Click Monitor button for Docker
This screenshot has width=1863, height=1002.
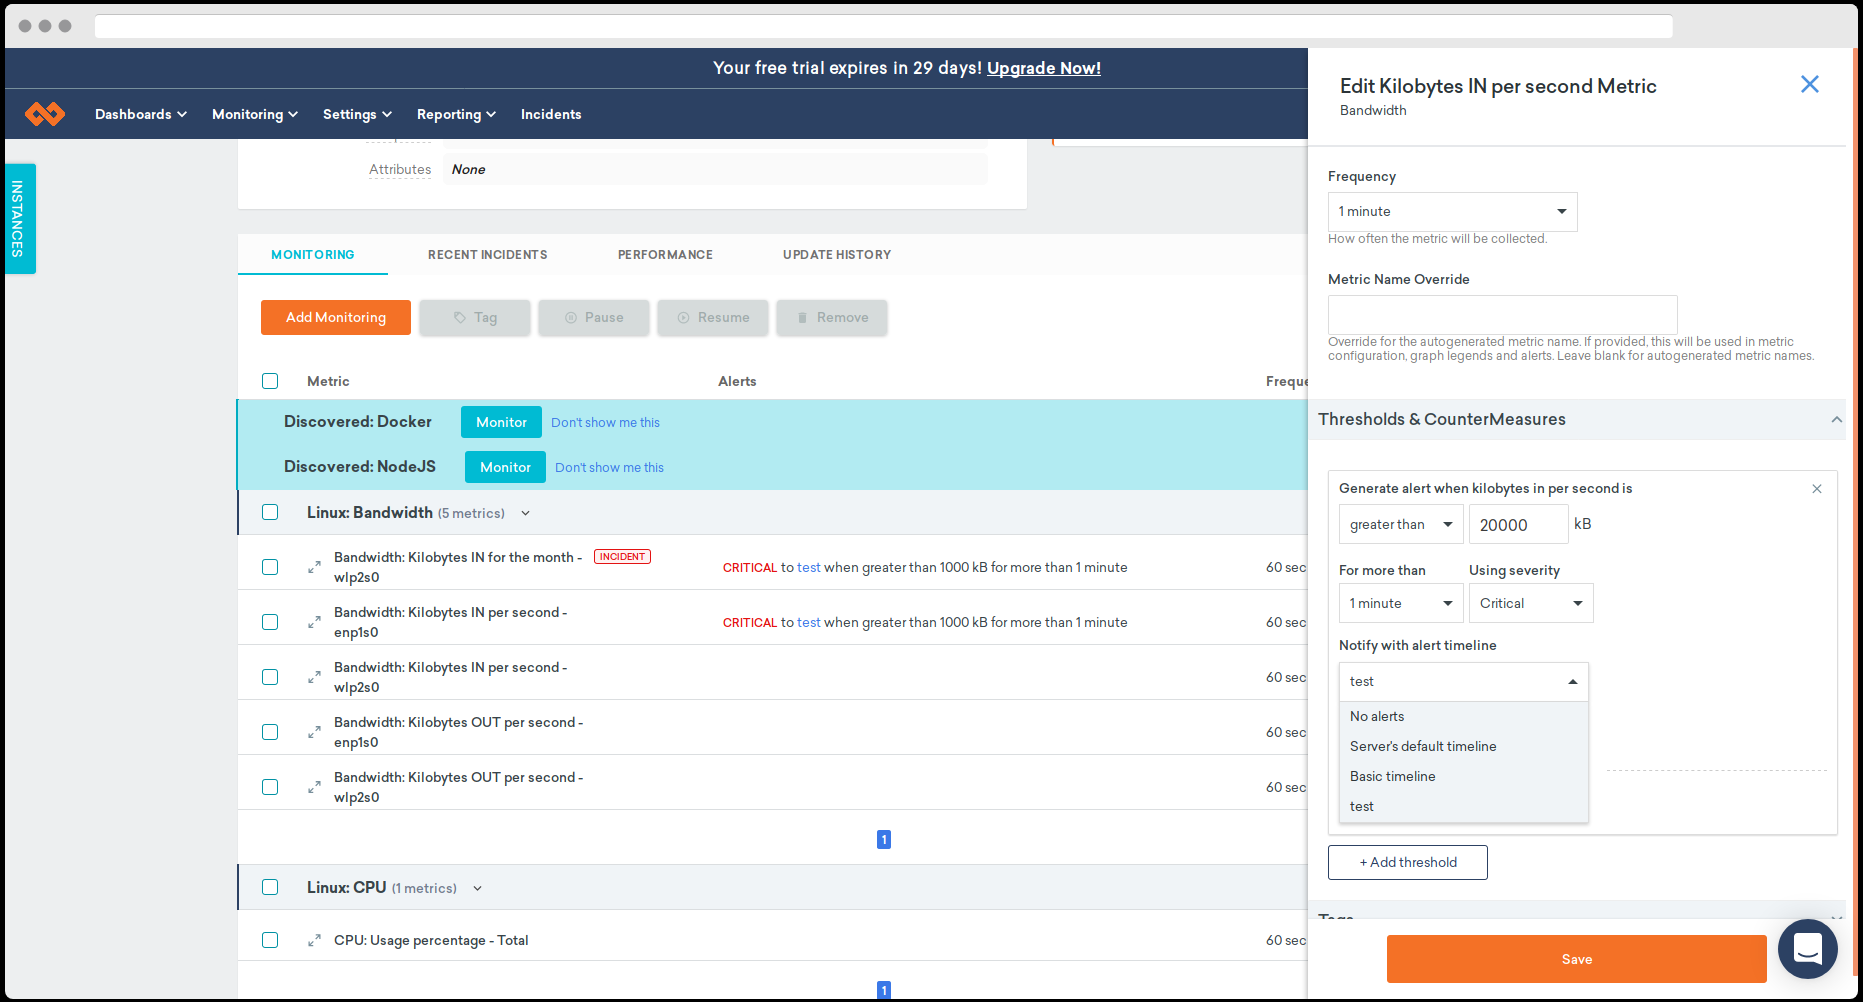[501, 422]
